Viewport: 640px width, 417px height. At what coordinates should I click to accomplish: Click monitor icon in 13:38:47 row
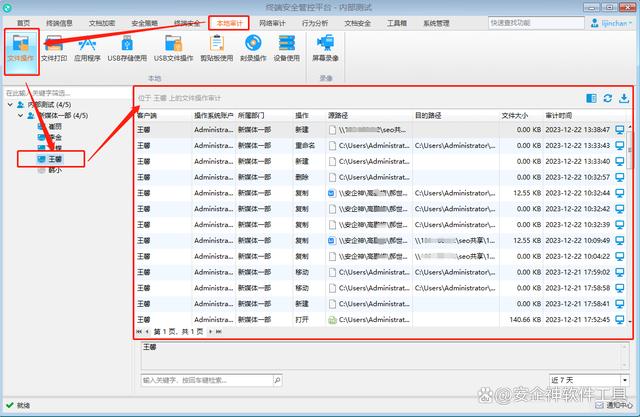(x=620, y=130)
